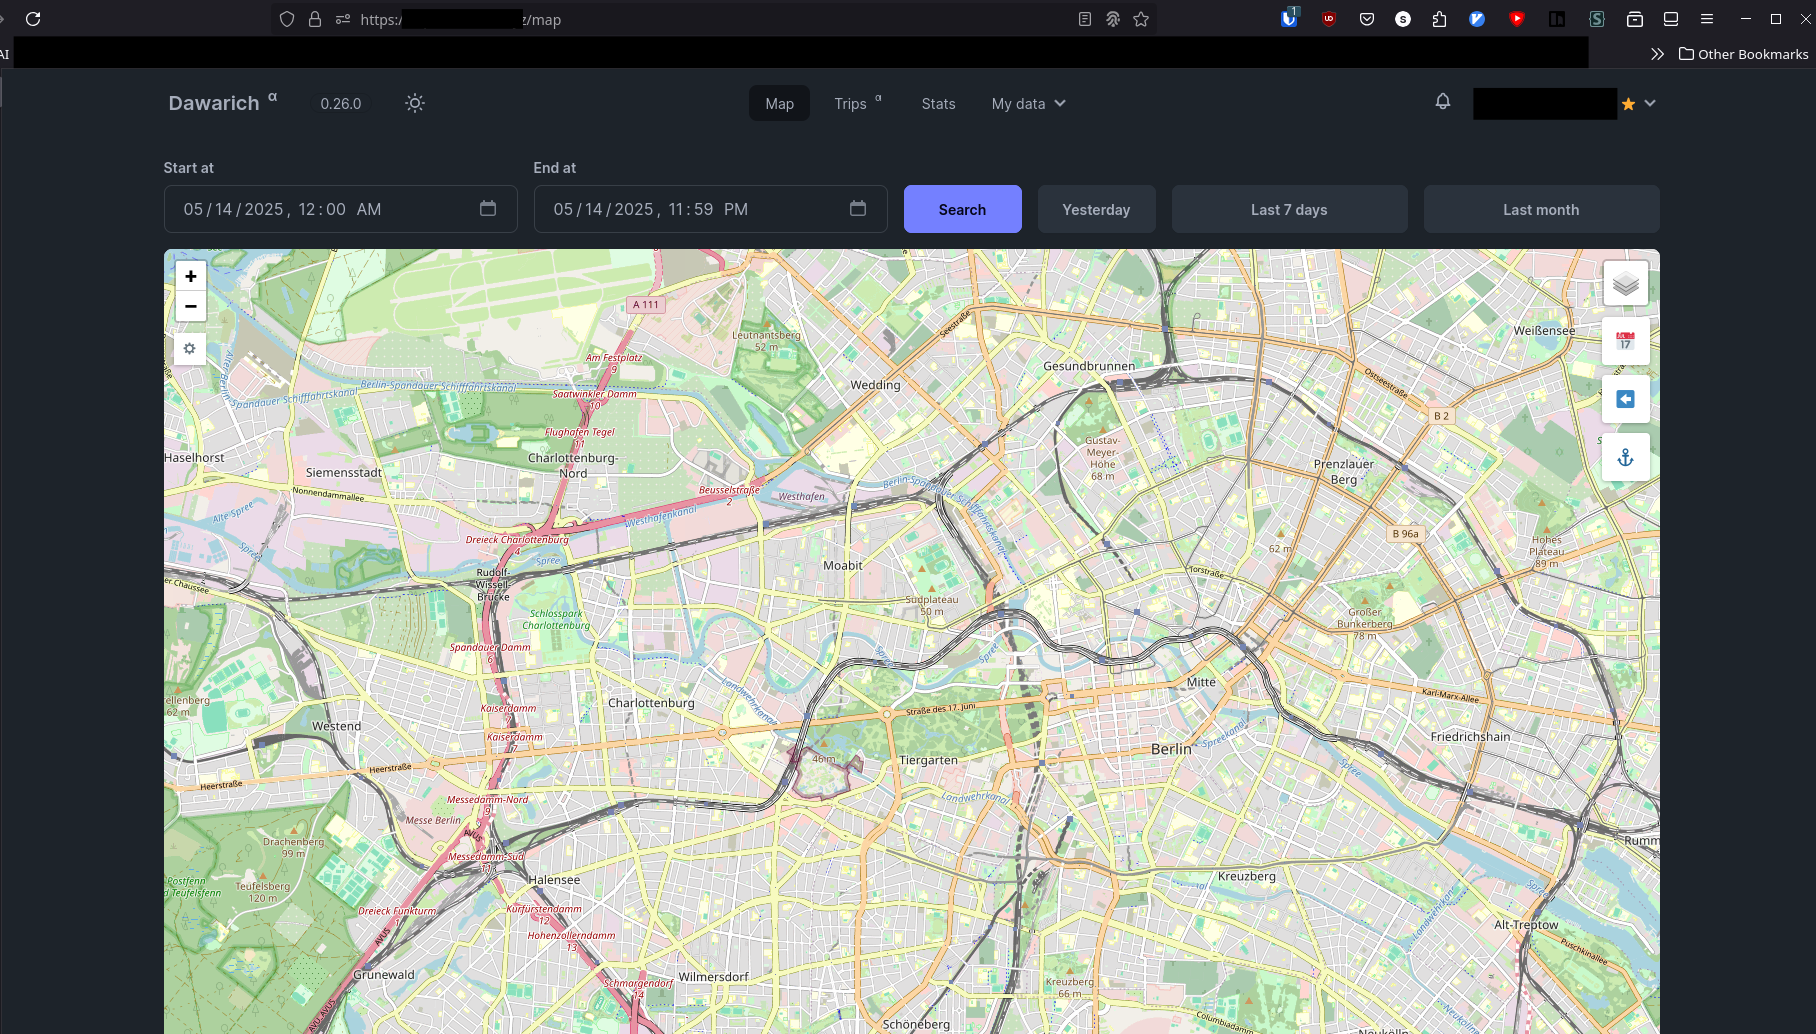
Task: Zoom out of the map
Action: [x=190, y=306]
